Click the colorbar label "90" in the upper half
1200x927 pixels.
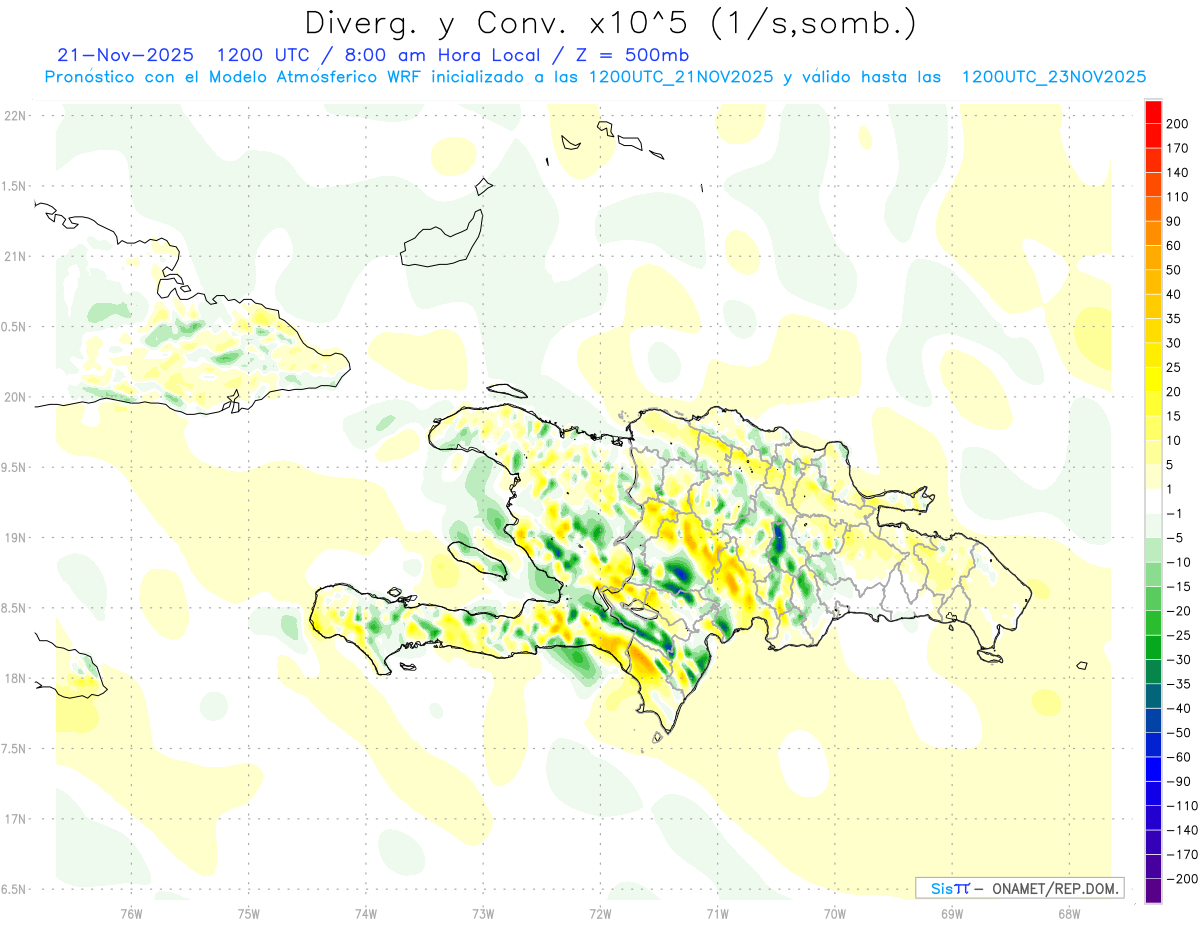(1174, 221)
